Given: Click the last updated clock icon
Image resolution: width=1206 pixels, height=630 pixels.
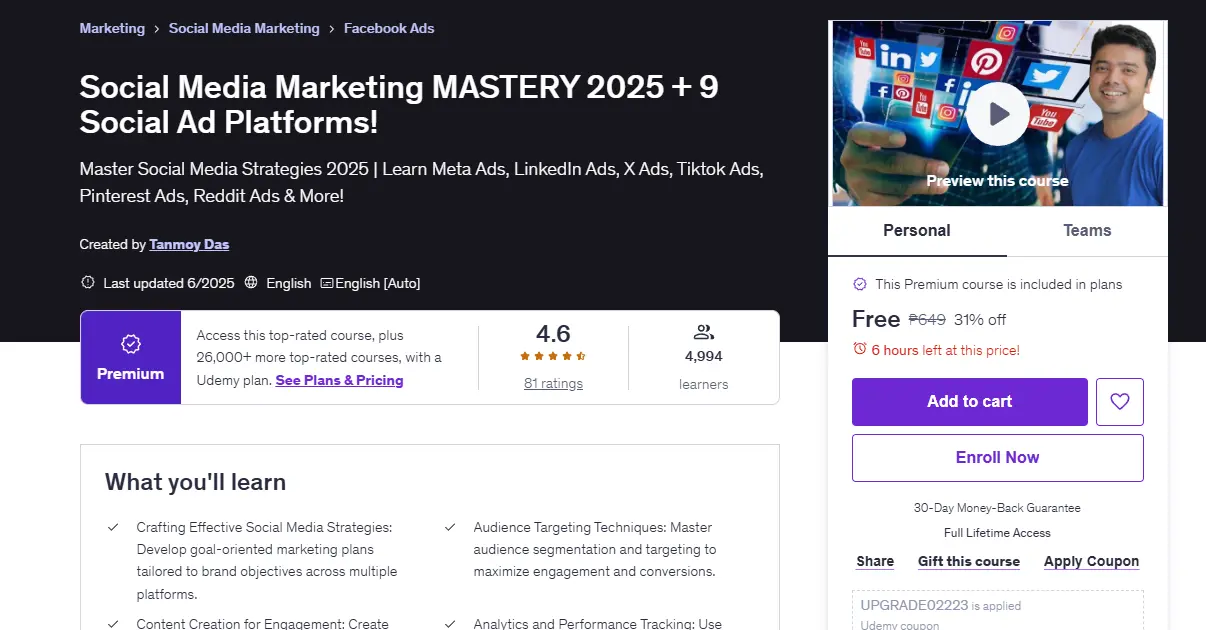Looking at the screenshot, I should pos(88,283).
